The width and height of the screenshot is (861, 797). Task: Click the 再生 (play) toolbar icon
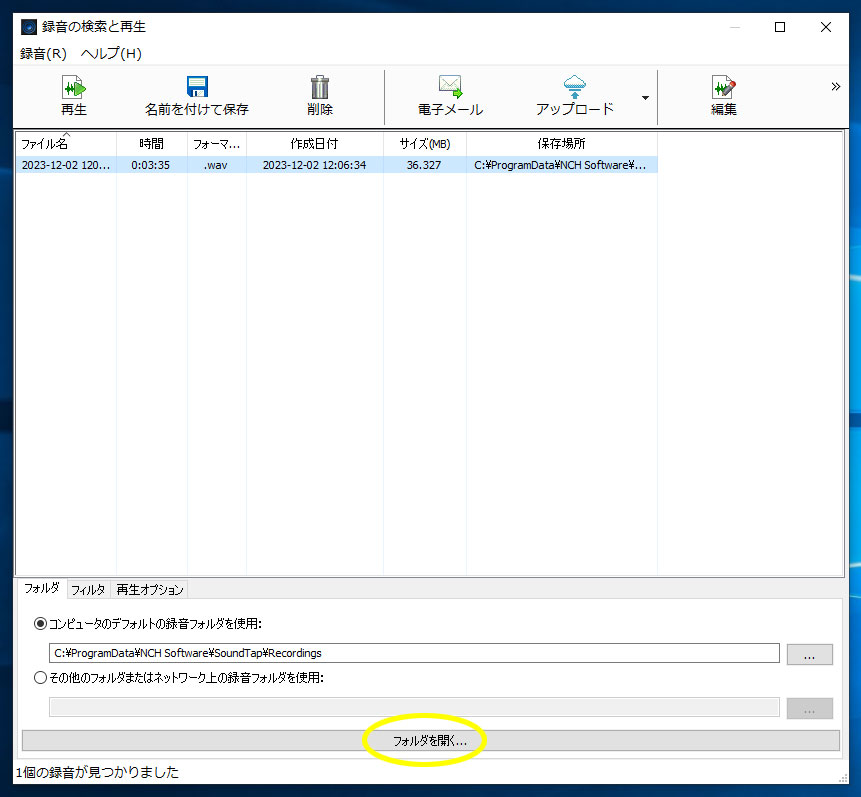click(x=74, y=87)
